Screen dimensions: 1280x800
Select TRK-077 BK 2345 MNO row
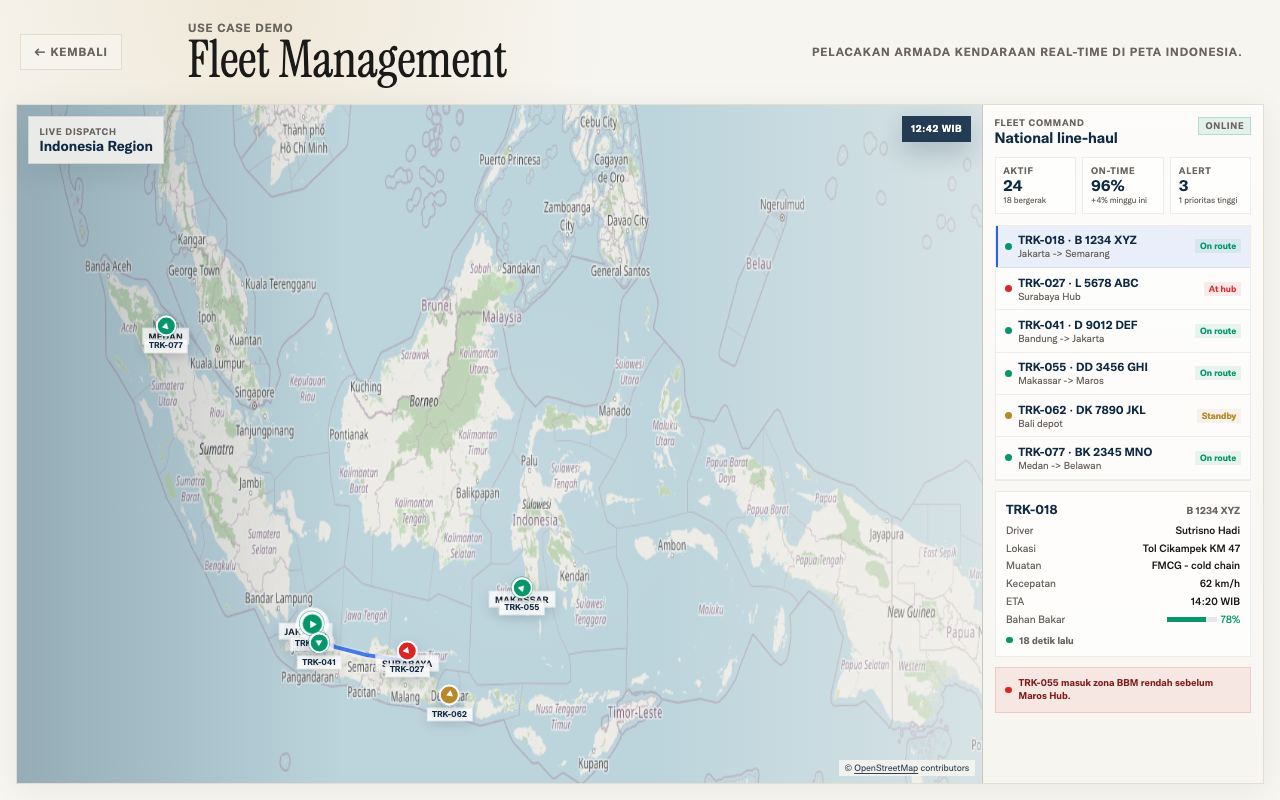1123,458
